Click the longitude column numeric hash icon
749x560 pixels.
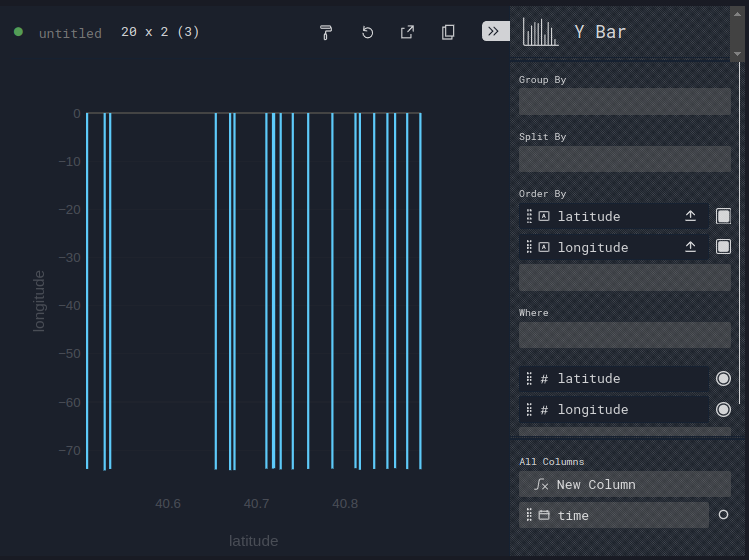pos(544,410)
